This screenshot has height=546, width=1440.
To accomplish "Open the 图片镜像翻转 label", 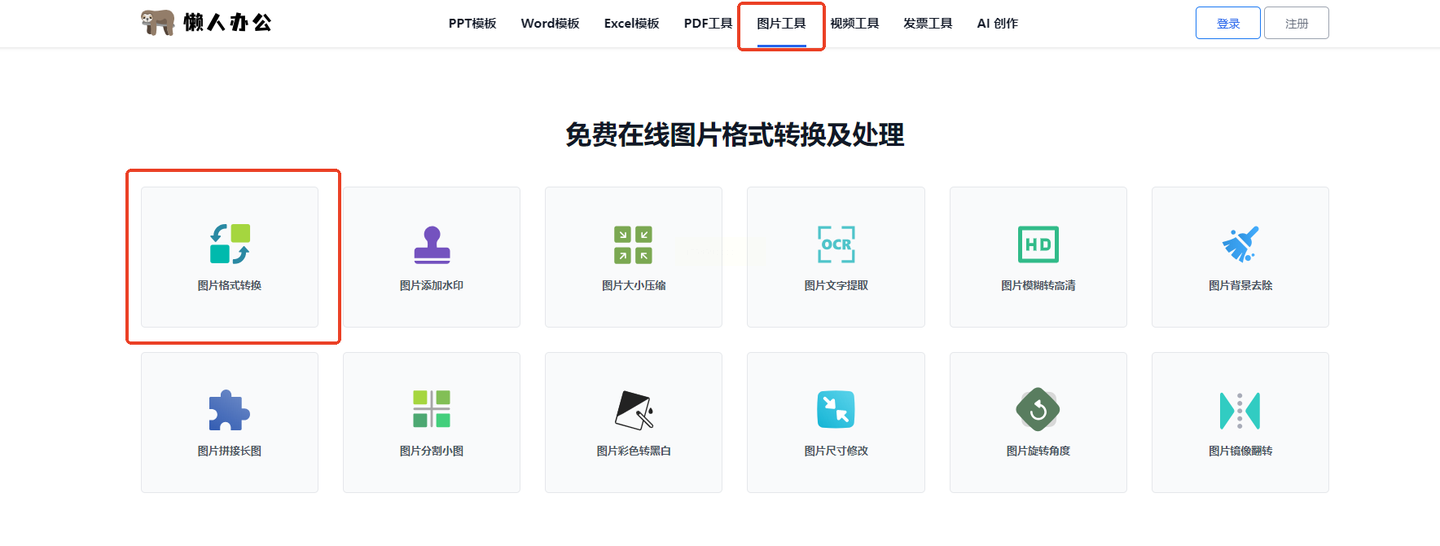I will (1240, 451).
